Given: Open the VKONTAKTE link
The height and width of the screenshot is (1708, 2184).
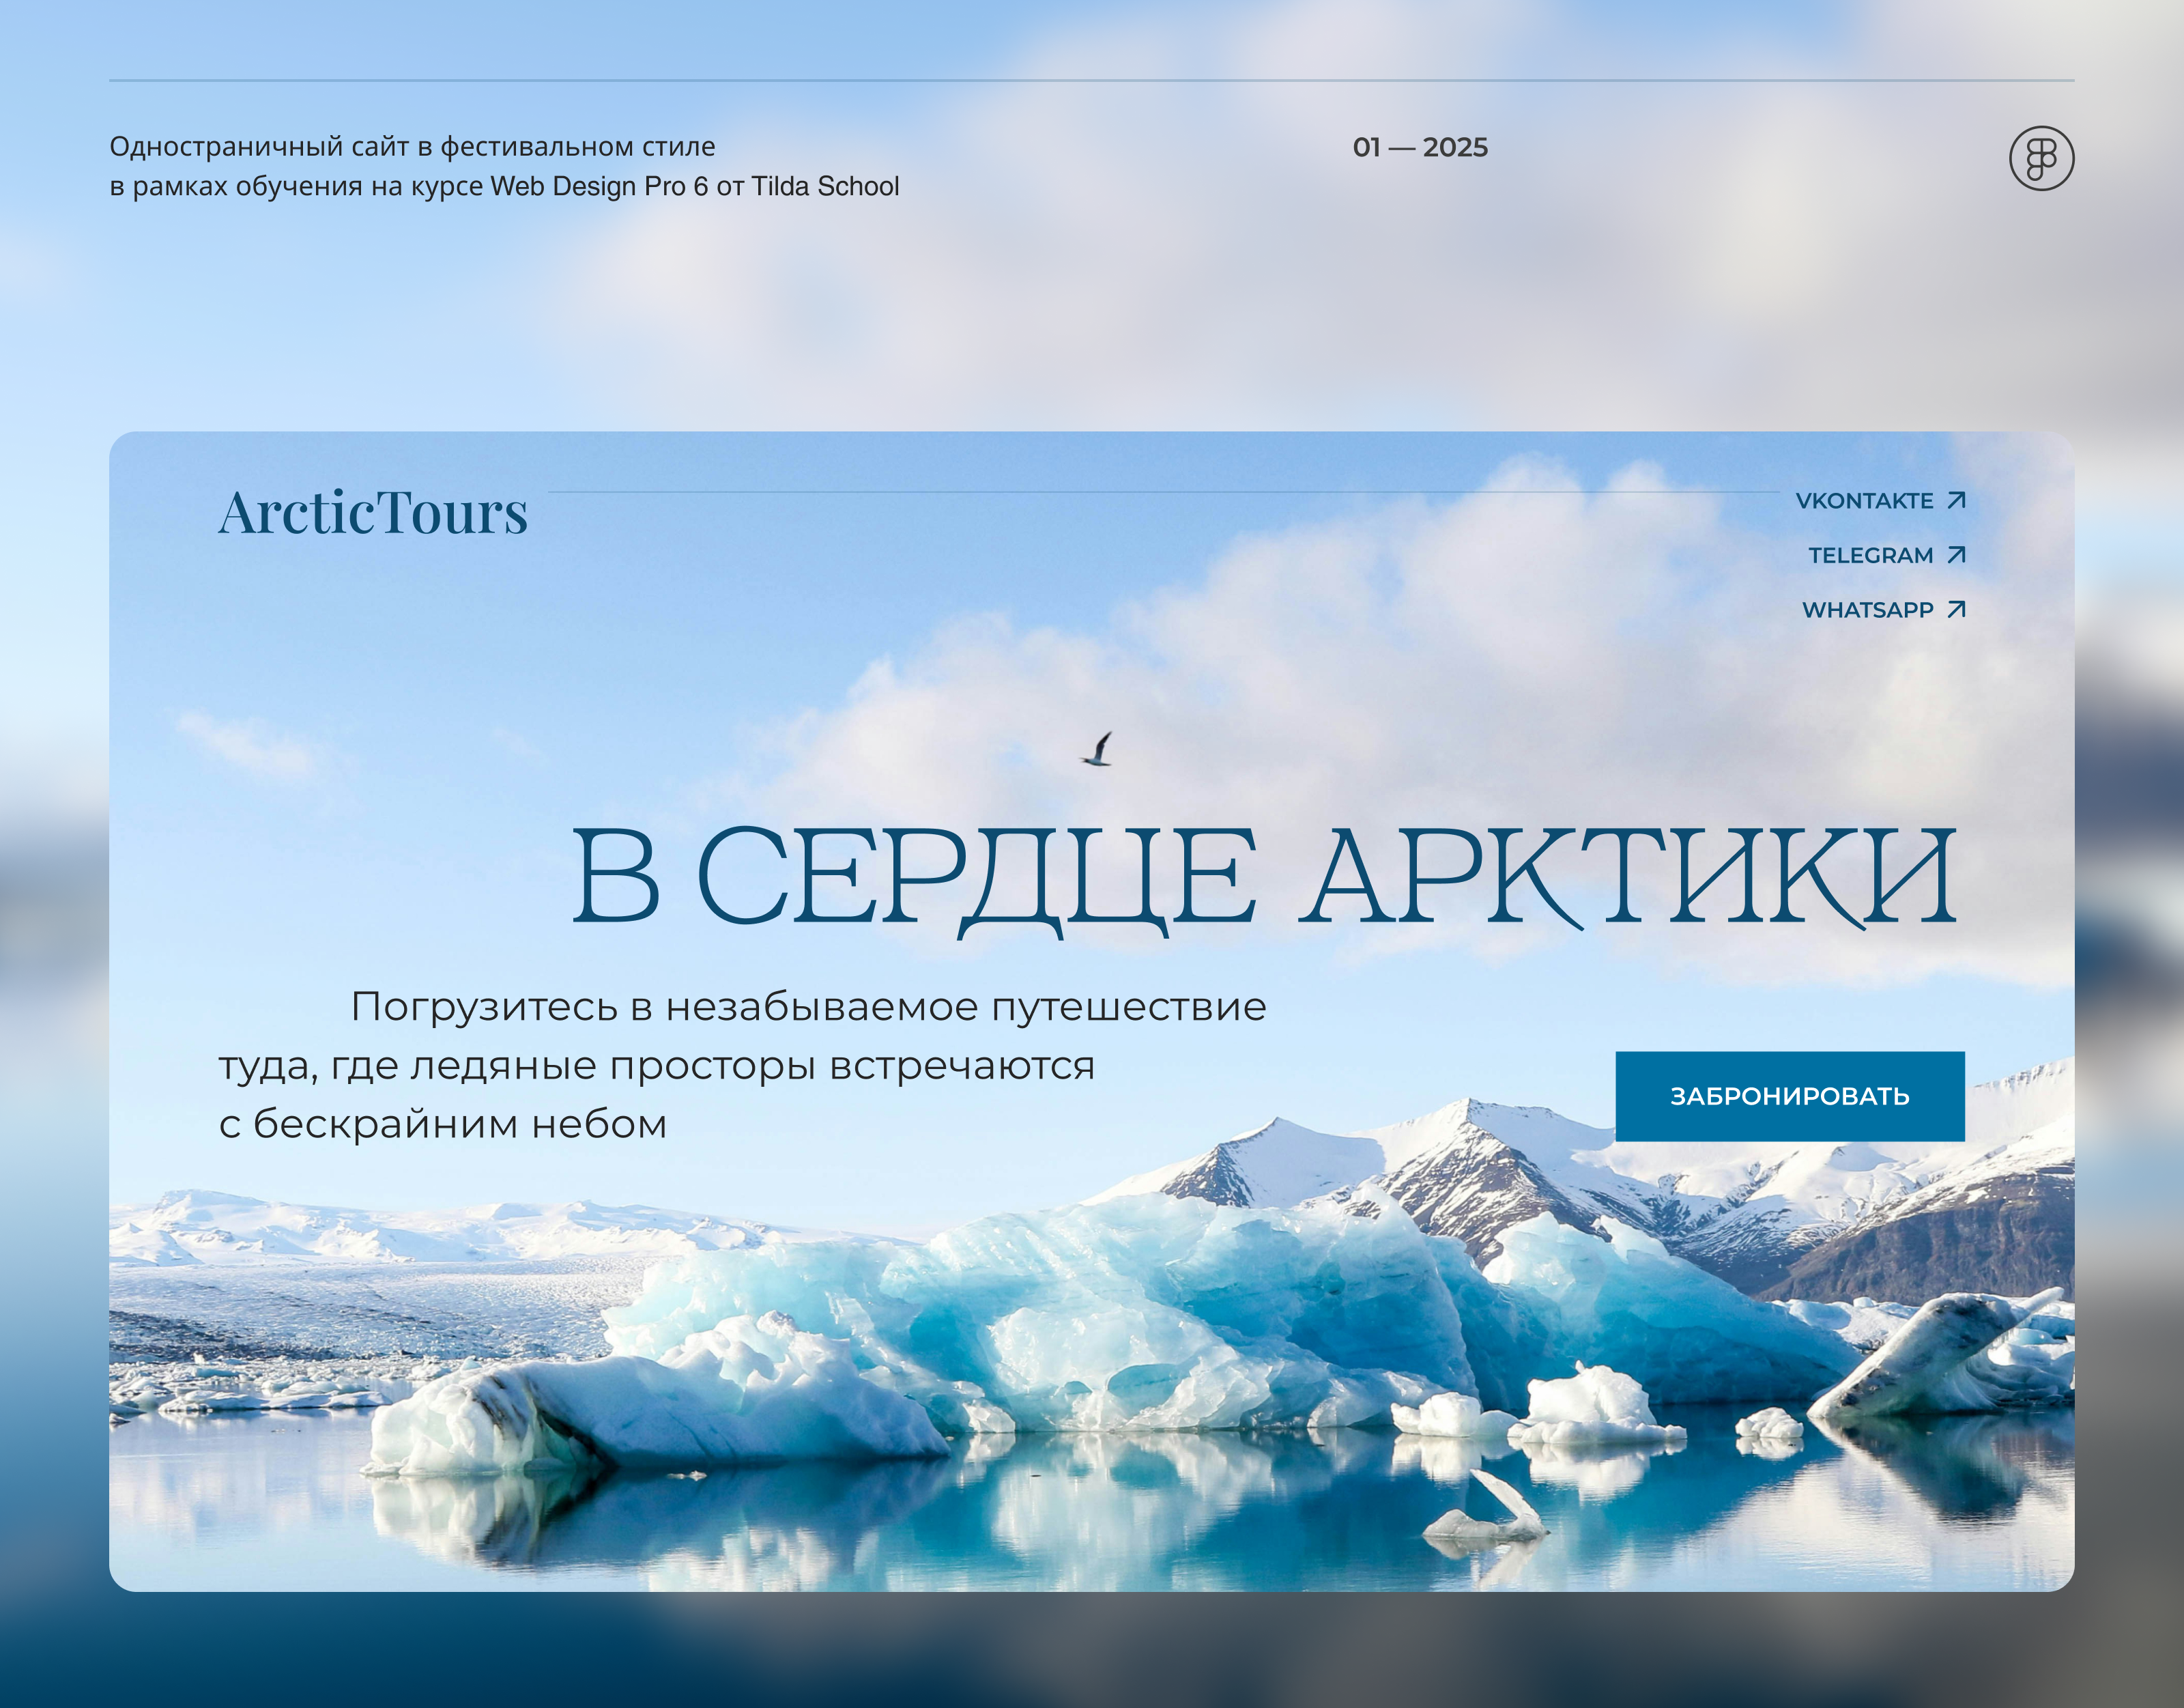Looking at the screenshot, I should tap(1864, 501).
